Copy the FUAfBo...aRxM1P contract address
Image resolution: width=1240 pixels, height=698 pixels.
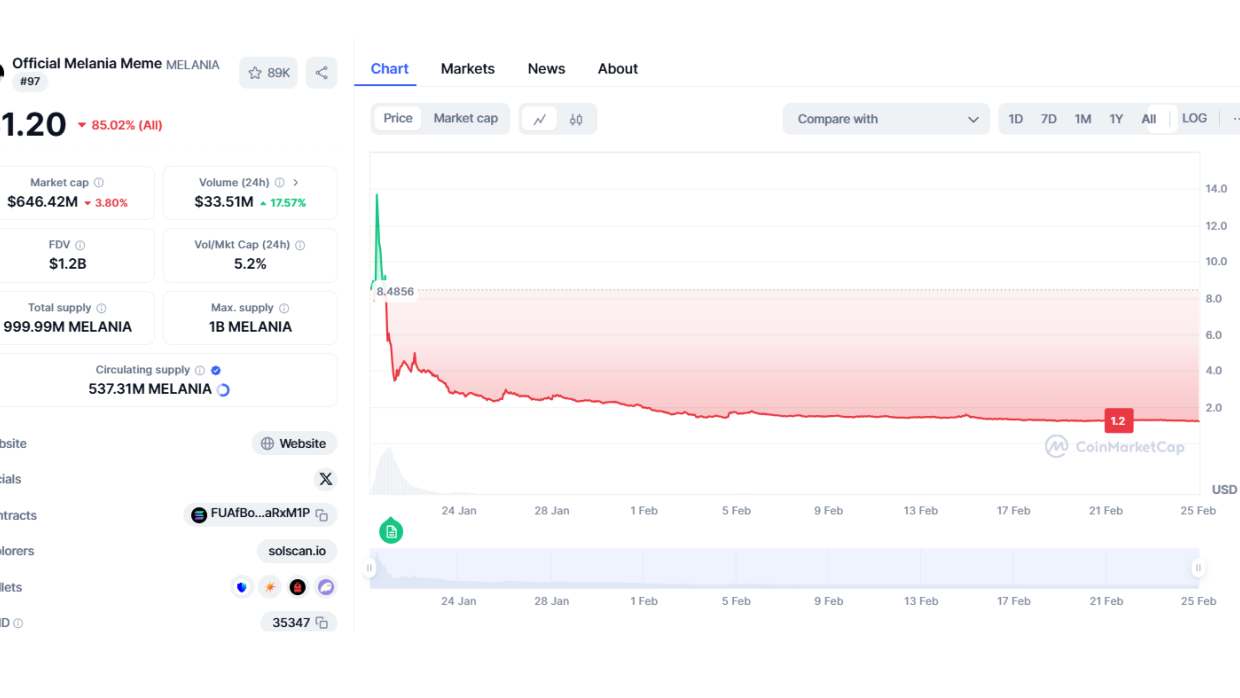pyautogui.click(x=322, y=515)
